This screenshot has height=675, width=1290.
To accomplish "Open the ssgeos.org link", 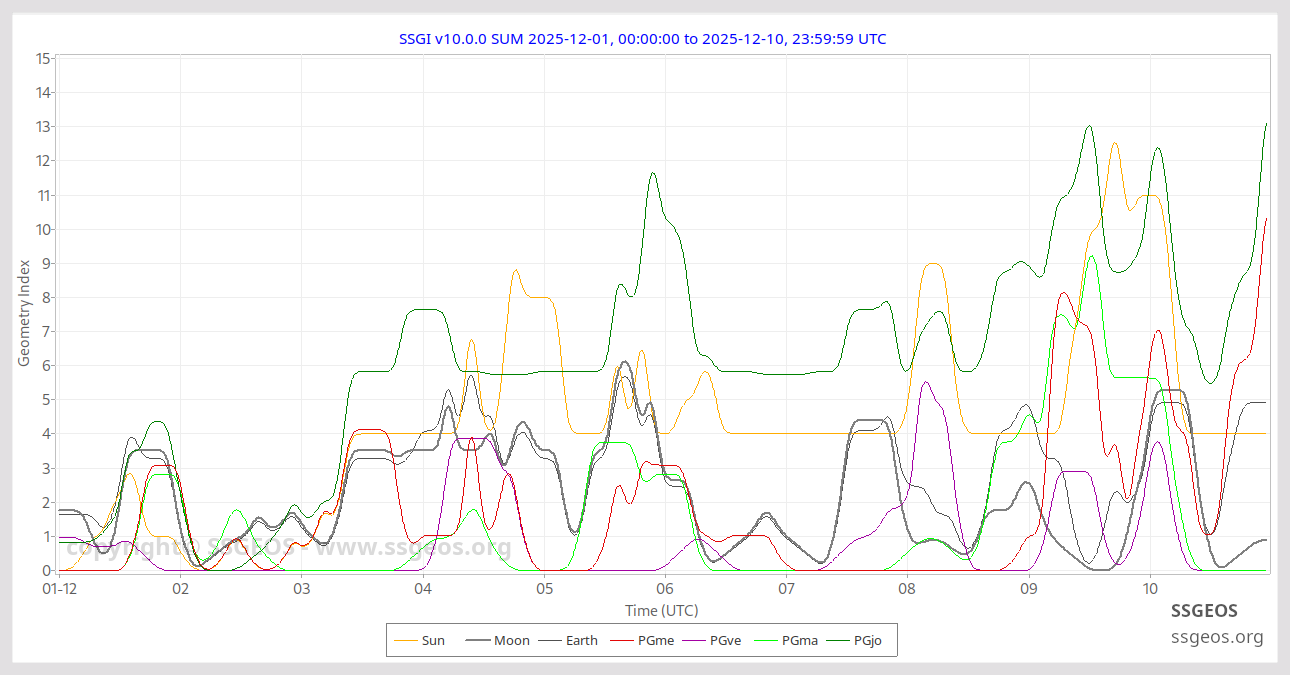I will pyautogui.click(x=1217, y=637).
